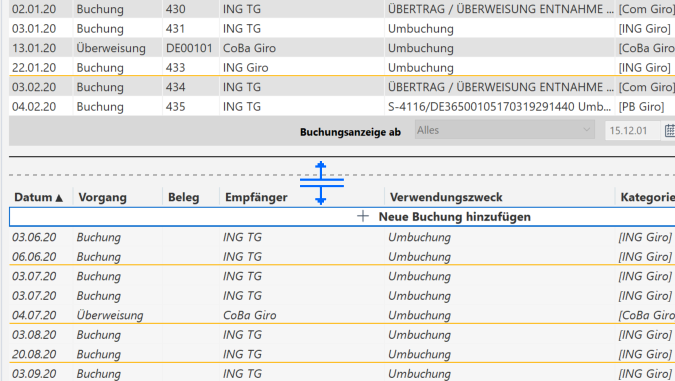675x381 pixels.
Task: Click 'ING Giro' recipient in row 433
Action: [245, 68]
